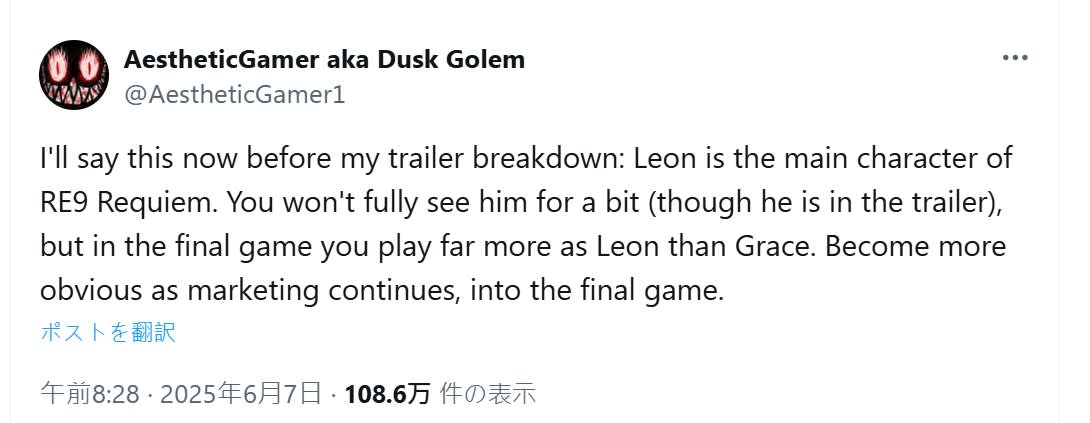The image size is (1090, 423).
Task: Open the display name AestheticGamer aka Dusk Golem
Action: tap(324, 59)
